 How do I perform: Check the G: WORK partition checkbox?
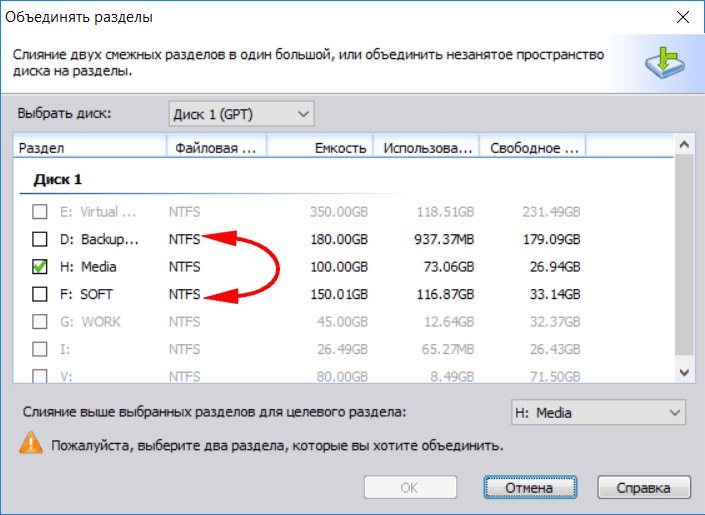pos(40,322)
